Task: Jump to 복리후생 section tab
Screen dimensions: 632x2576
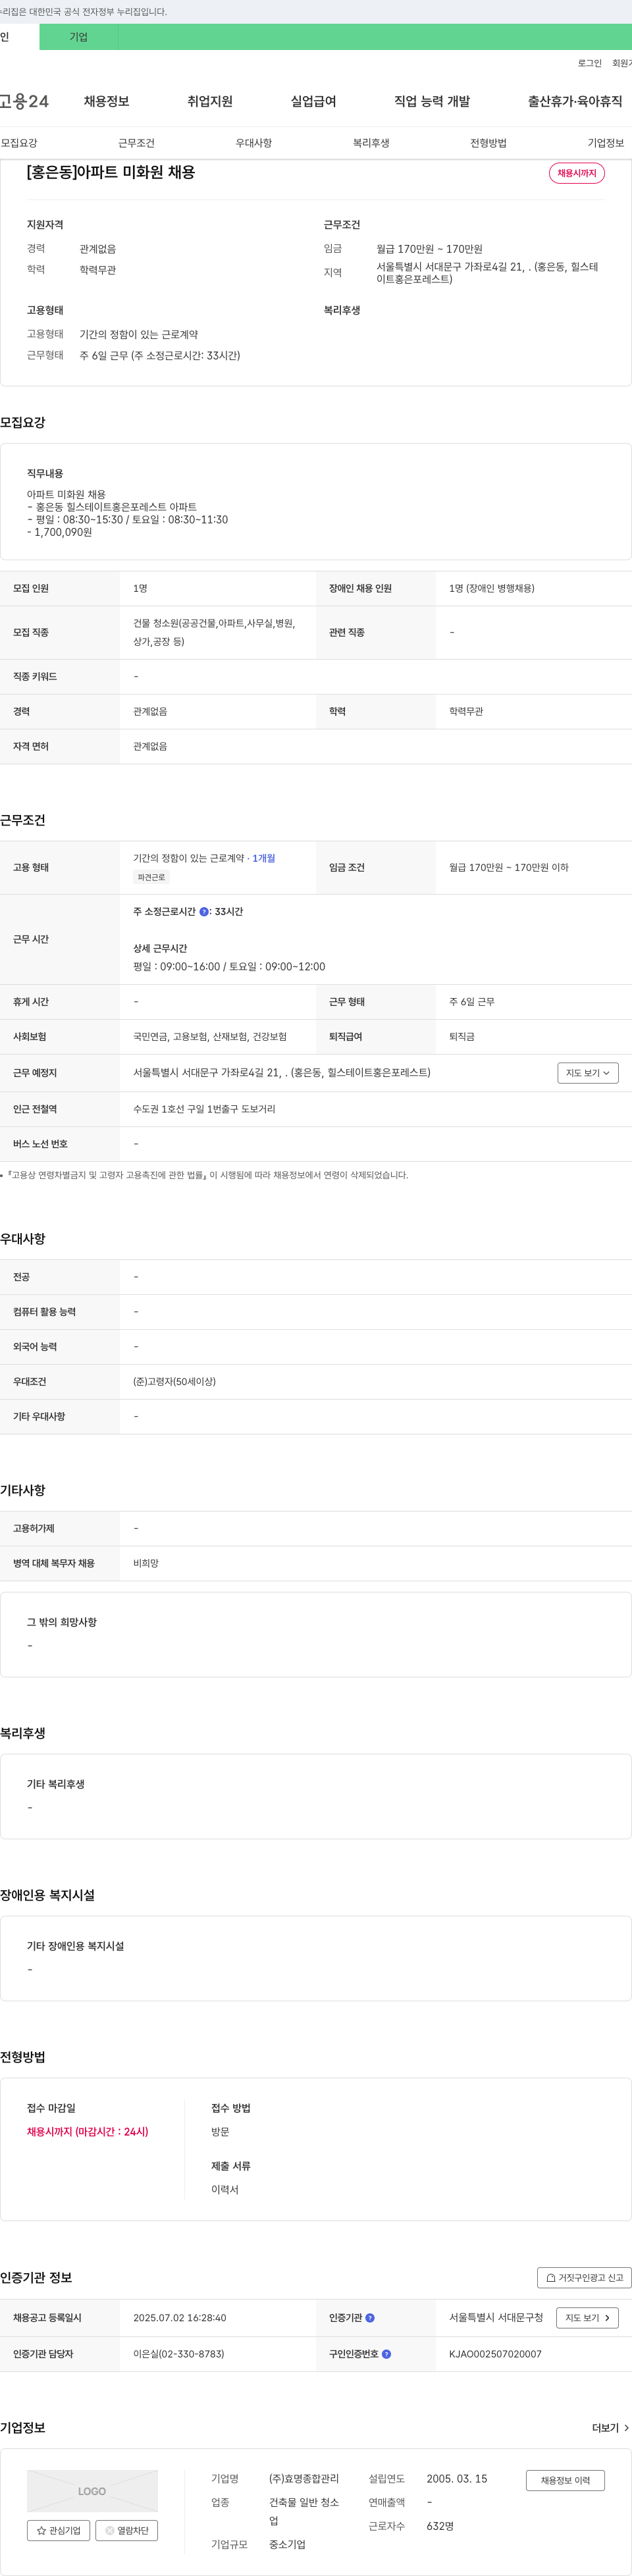Action: [x=371, y=143]
